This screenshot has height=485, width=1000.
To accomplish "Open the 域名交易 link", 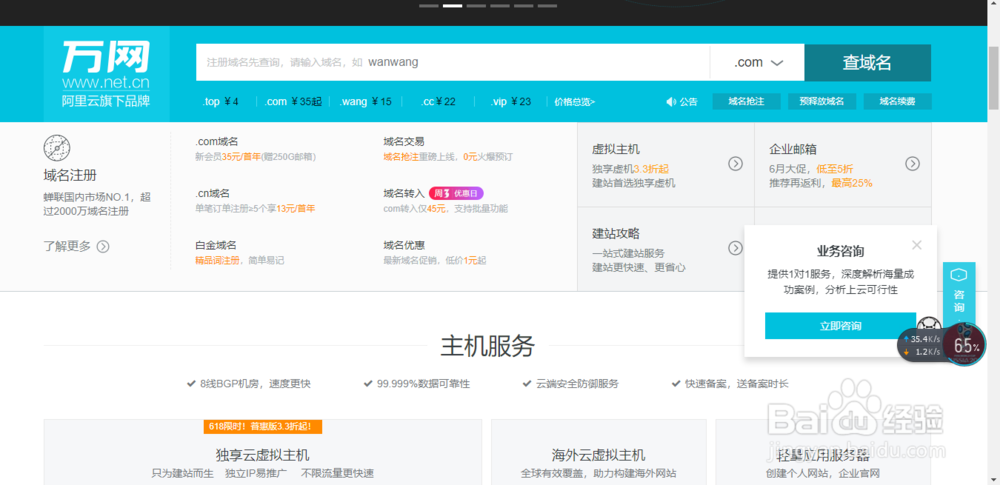I will (x=404, y=142).
